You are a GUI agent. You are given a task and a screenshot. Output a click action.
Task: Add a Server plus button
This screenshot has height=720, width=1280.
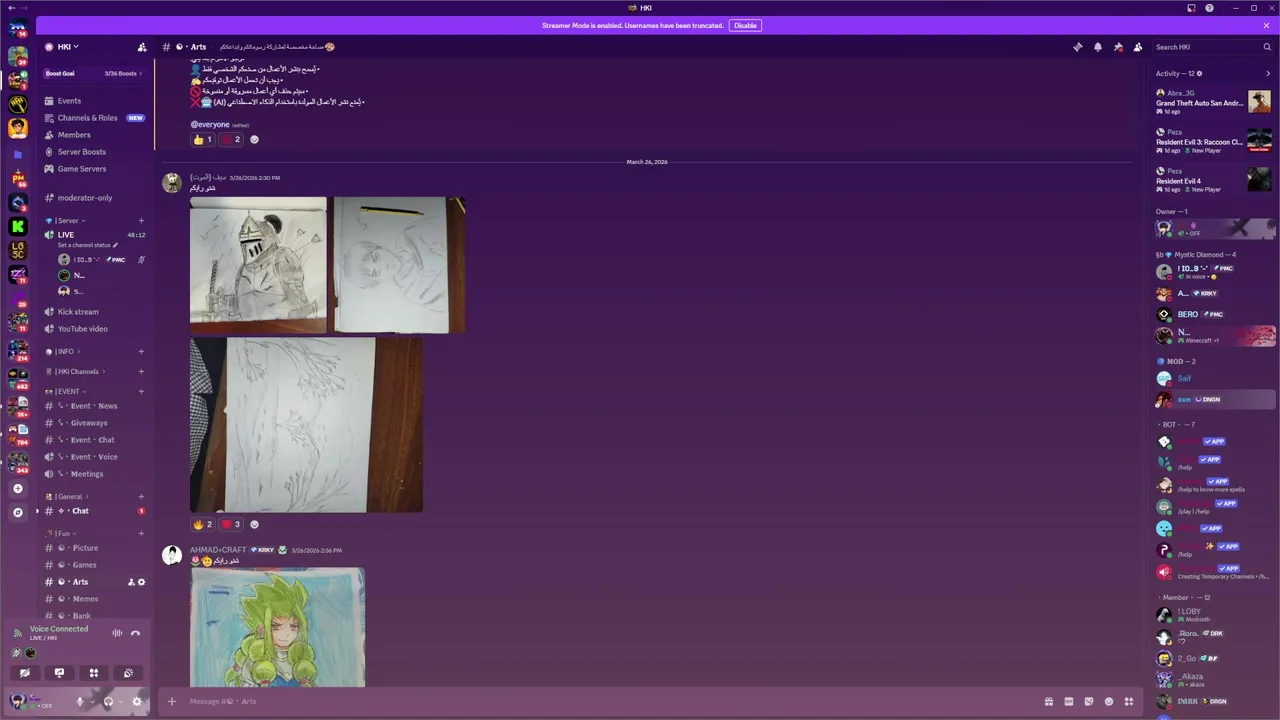coord(18,489)
